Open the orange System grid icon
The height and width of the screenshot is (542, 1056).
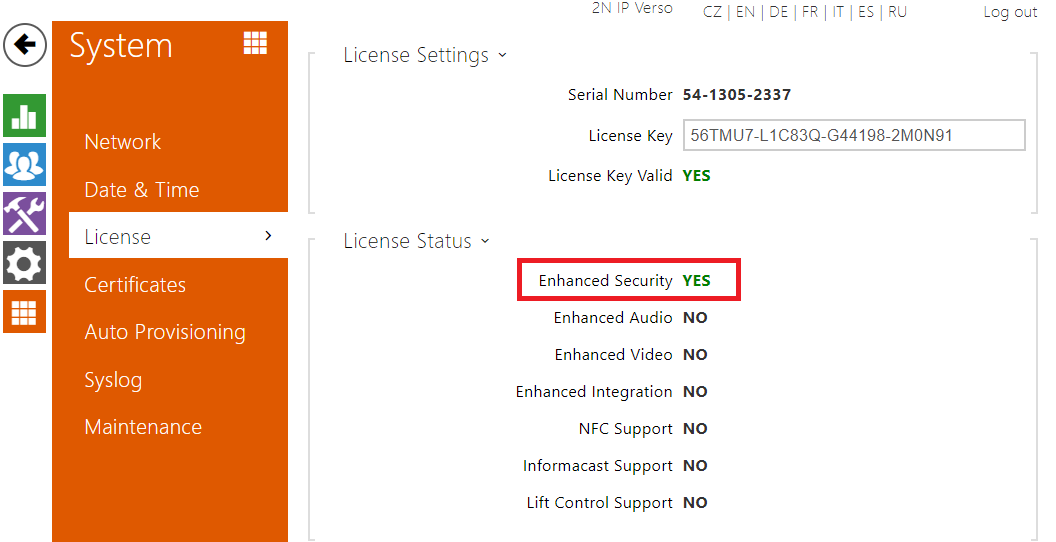[x=24, y=312]
